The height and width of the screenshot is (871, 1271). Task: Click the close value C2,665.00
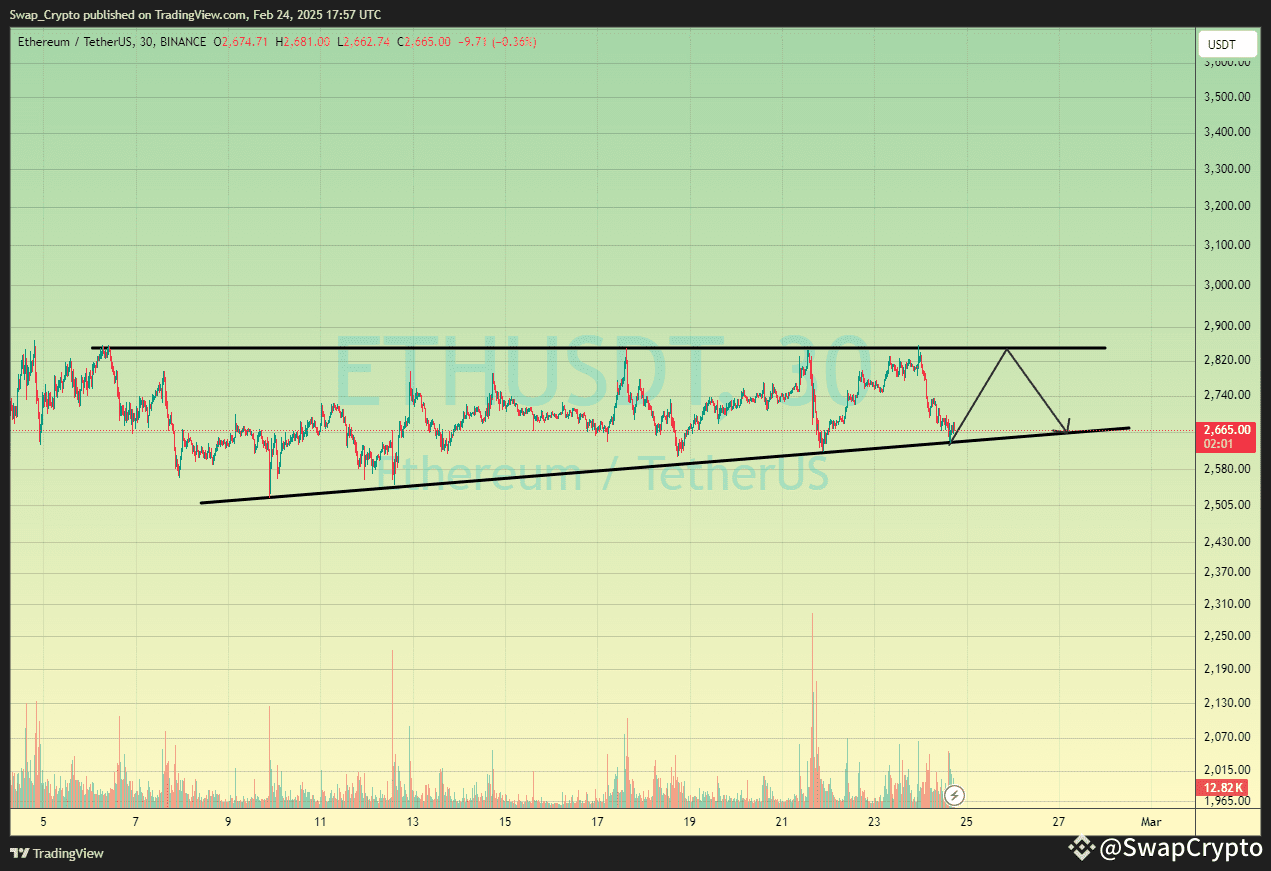click(424, 42)
